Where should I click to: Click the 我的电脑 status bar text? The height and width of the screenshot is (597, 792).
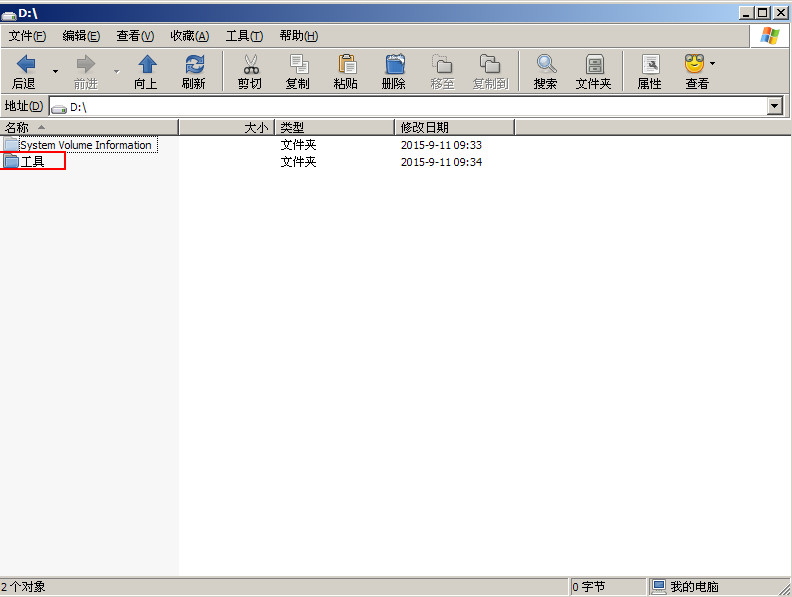pyautogui.click(x=695, y=586)
